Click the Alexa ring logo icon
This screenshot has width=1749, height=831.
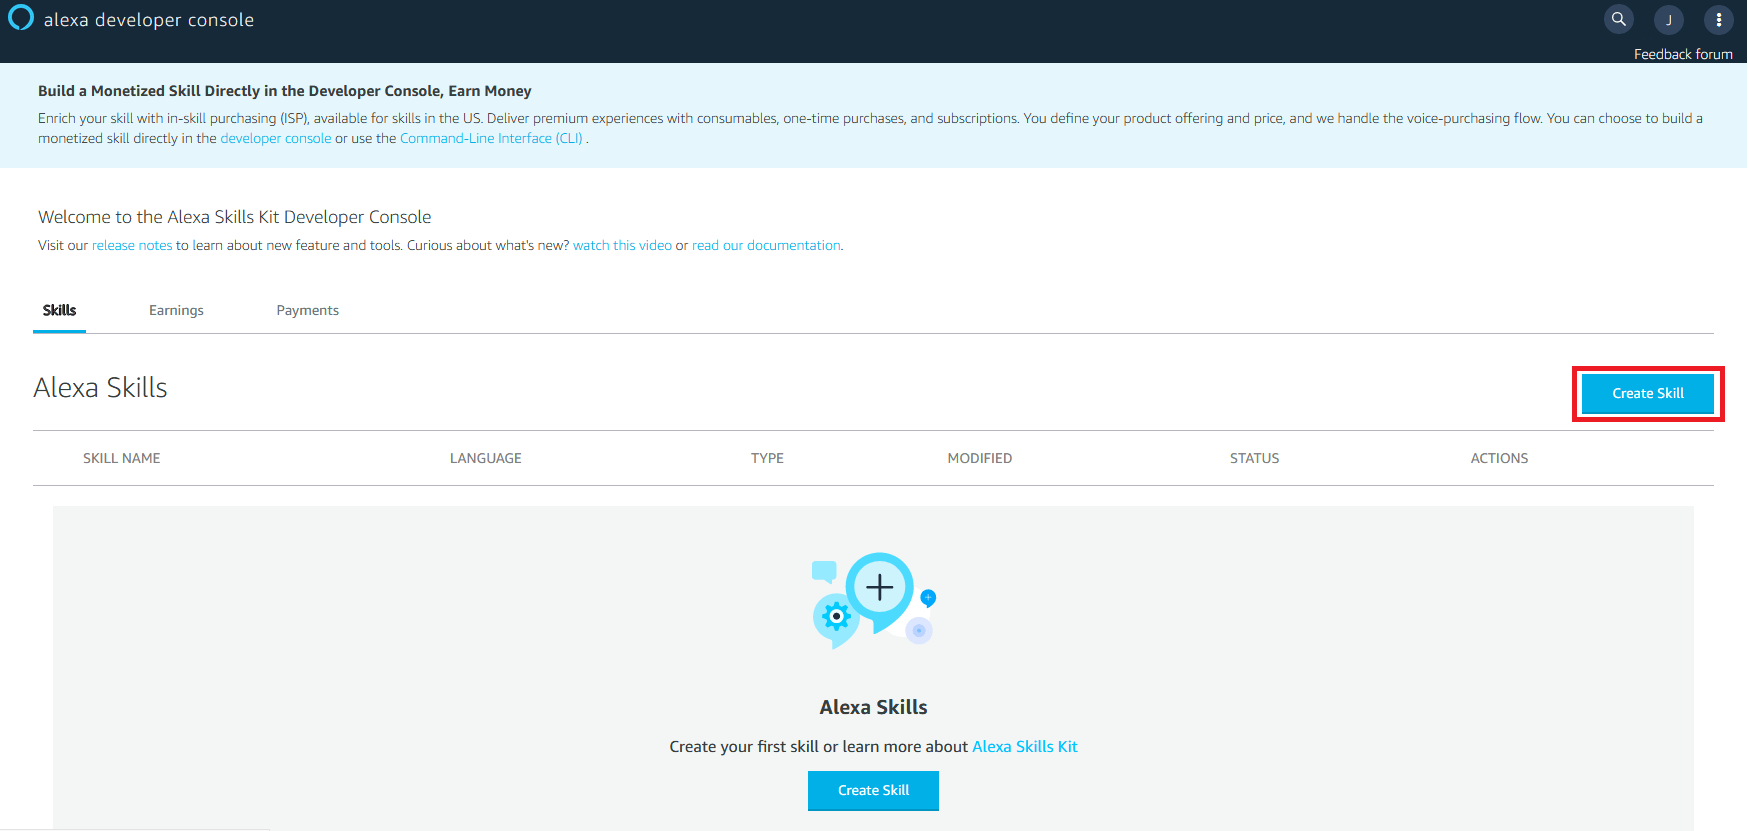(x=20, y=18)
